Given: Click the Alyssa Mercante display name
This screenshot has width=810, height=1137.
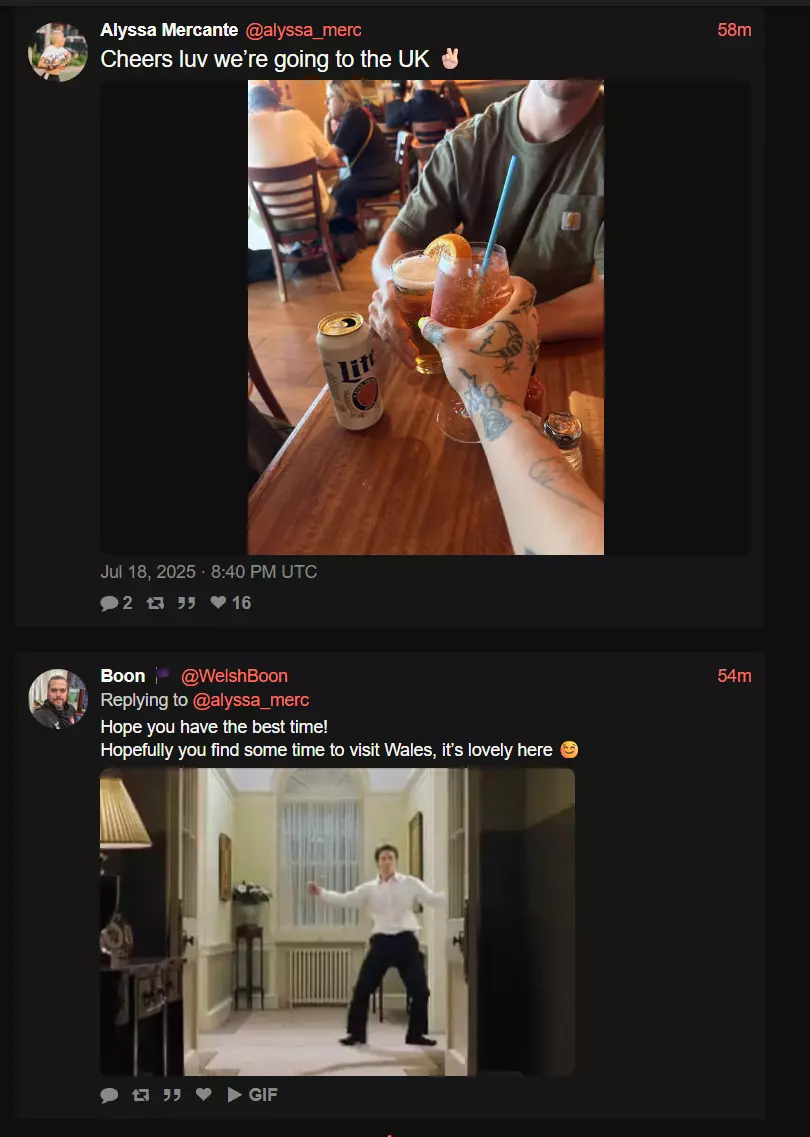Looking at the screenshot, I should 169,30.
